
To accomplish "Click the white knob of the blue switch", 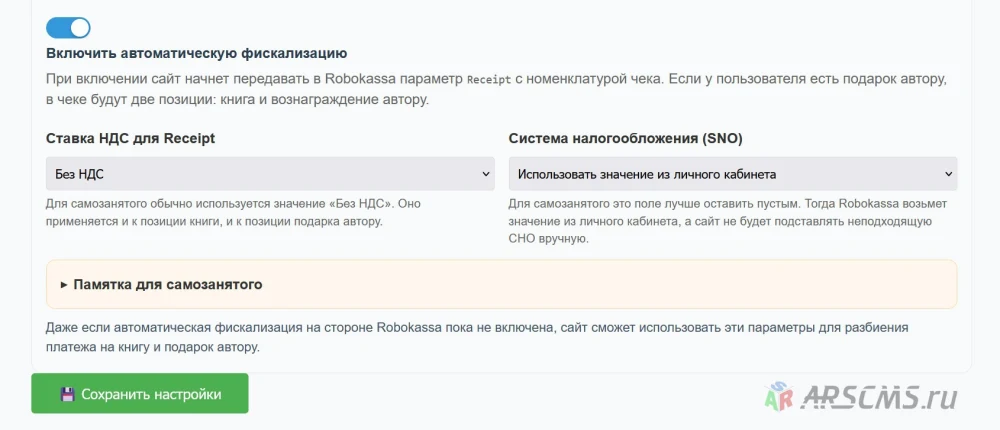I will [79, 28].
